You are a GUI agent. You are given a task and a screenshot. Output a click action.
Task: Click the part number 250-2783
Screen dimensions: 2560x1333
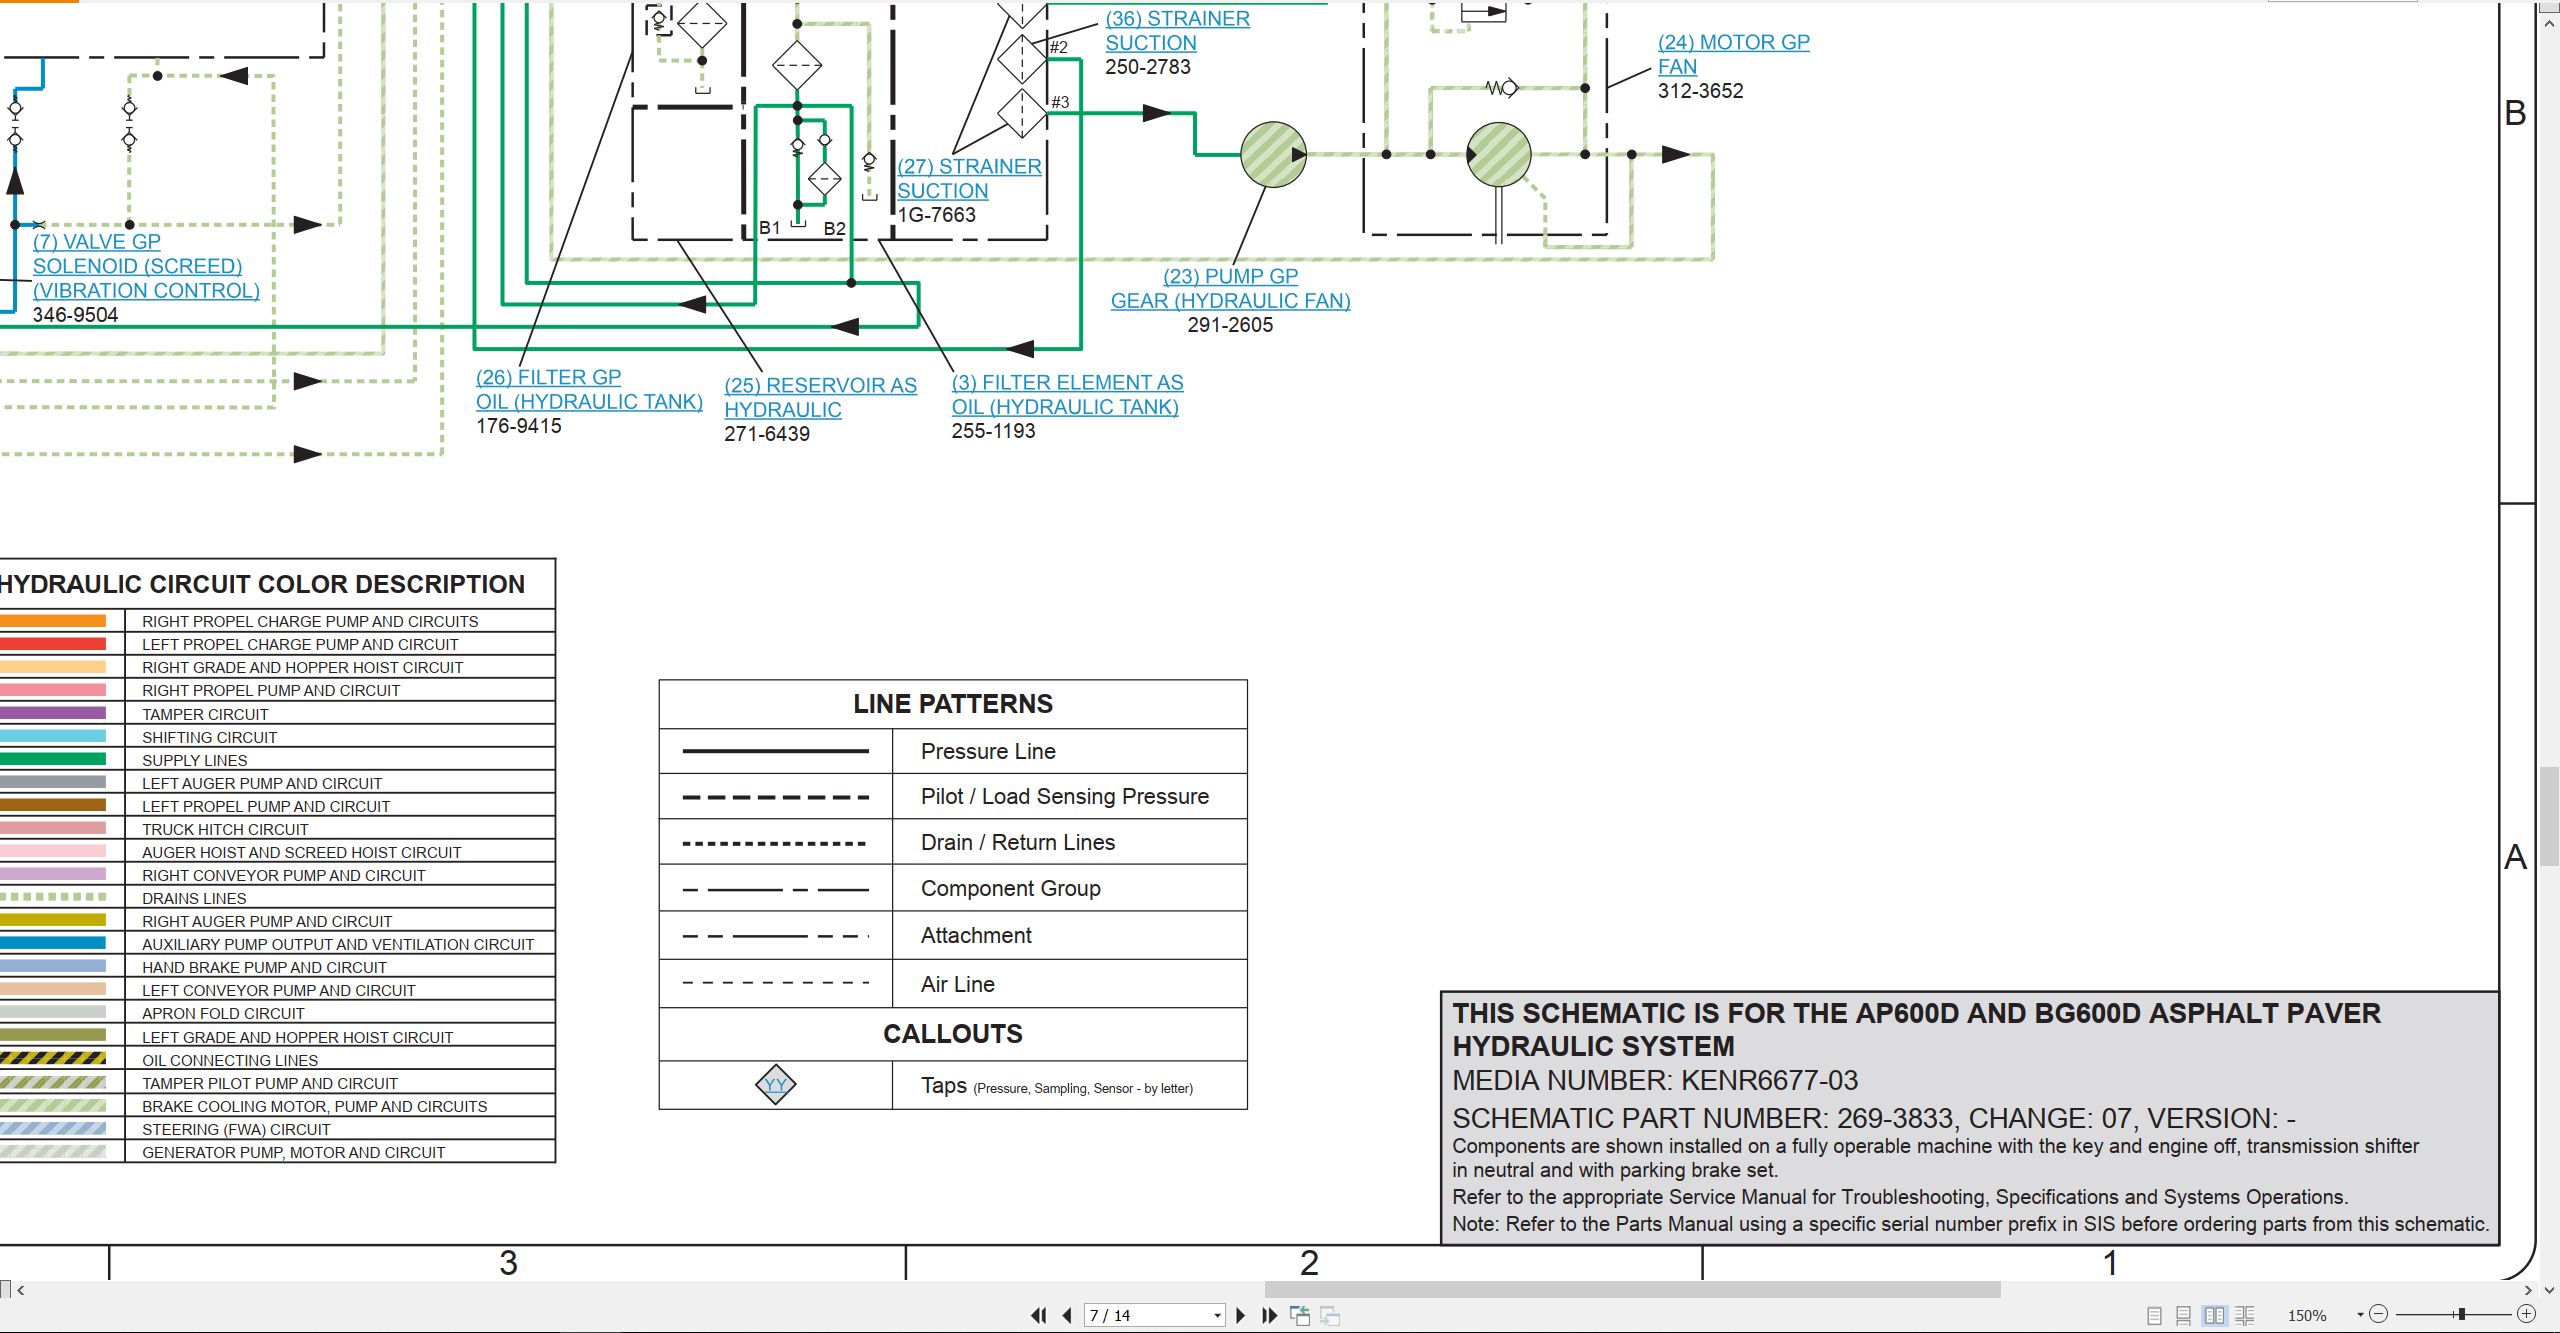(x=1148, y=67)
